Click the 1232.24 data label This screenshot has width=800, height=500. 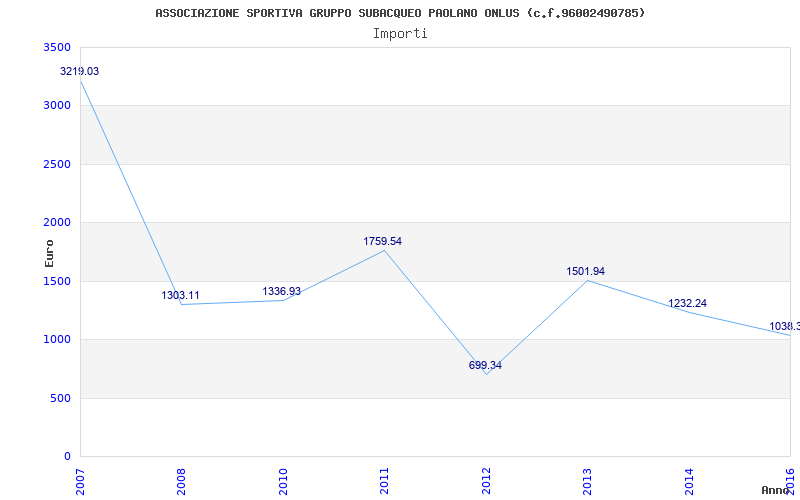[687, 304]
